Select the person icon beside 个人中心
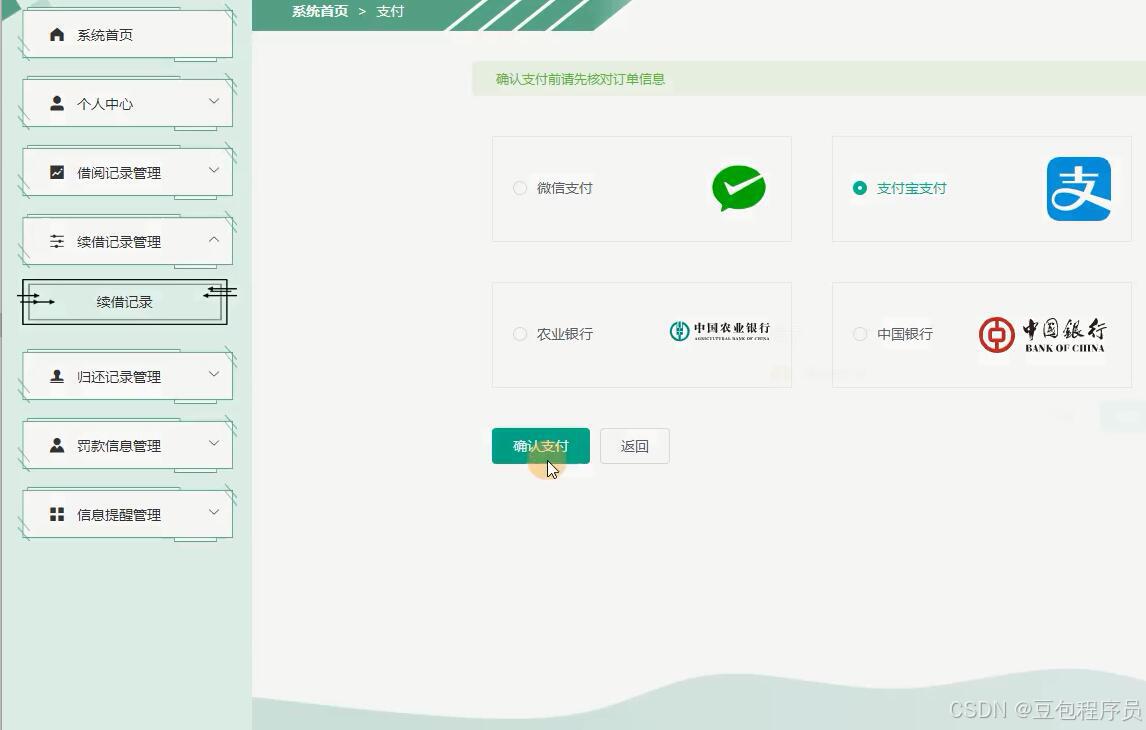This screenshot has width=1146, height=730. point(57,102)
